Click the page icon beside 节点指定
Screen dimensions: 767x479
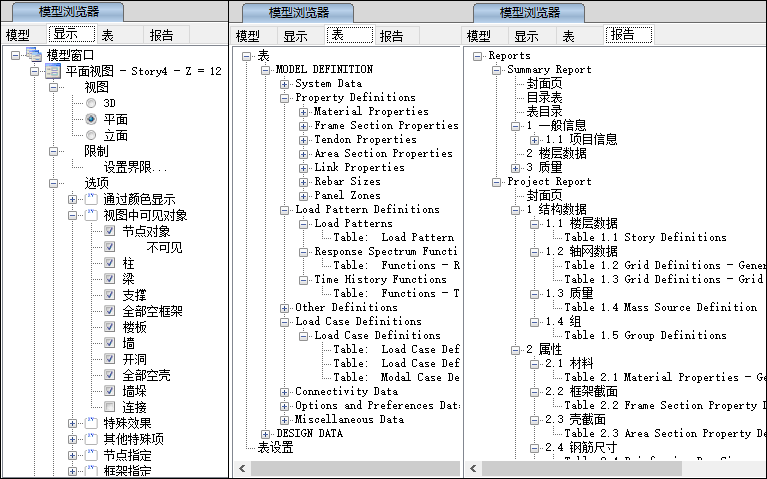[x=92, y=455]
